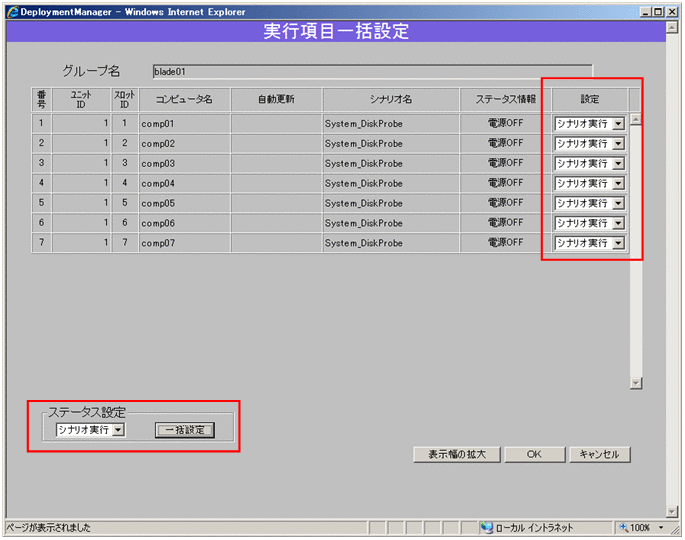The width and height of the screenshot is (685, 540).
Task: Click the status bar resize grip
Action: click(676, 530)
